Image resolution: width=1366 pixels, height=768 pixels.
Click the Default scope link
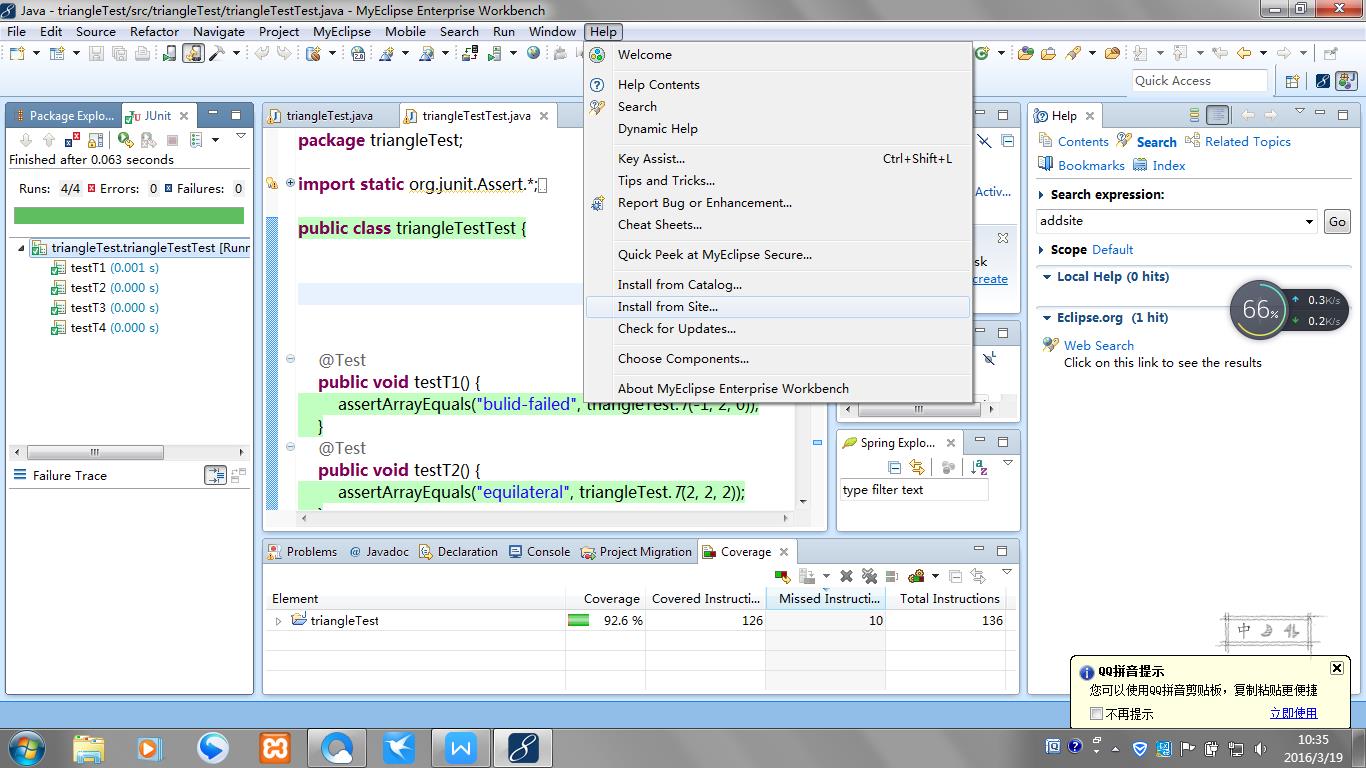[1113, 250]
